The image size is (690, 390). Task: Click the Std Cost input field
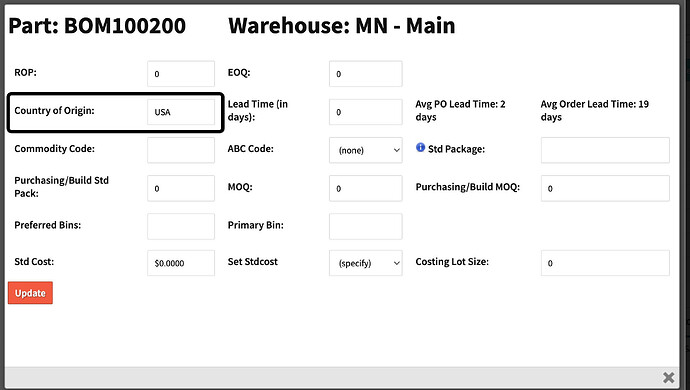[181, 263]
